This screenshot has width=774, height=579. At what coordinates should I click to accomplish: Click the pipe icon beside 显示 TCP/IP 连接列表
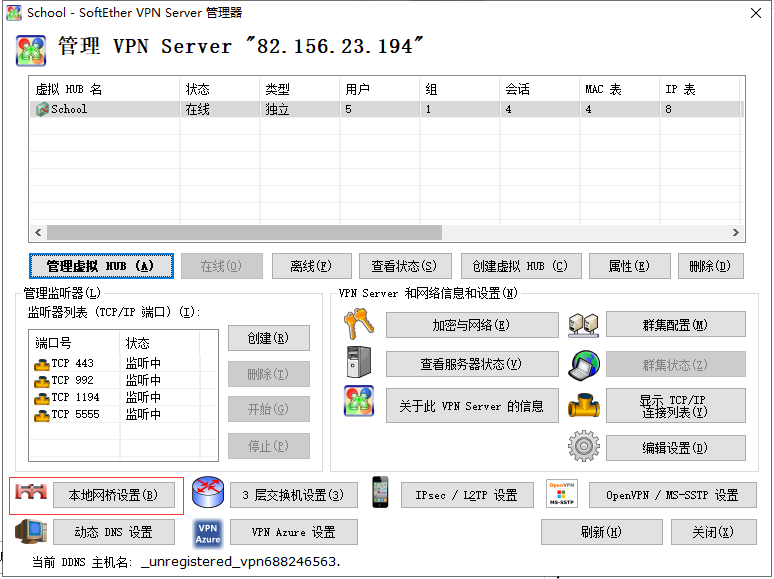(x=583, y=405)
